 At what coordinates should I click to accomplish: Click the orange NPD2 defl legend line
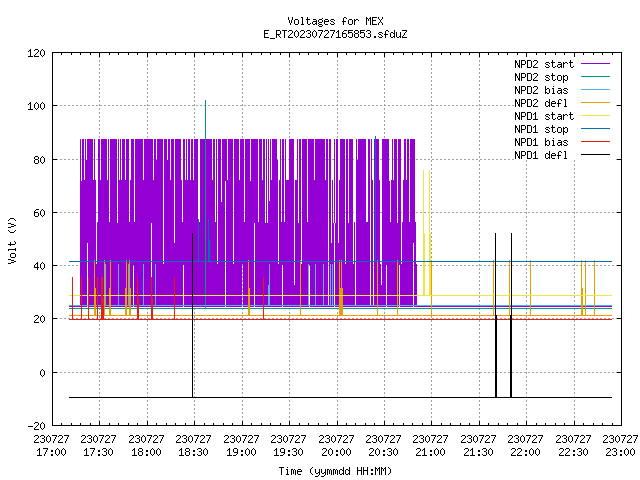[595, 103]
